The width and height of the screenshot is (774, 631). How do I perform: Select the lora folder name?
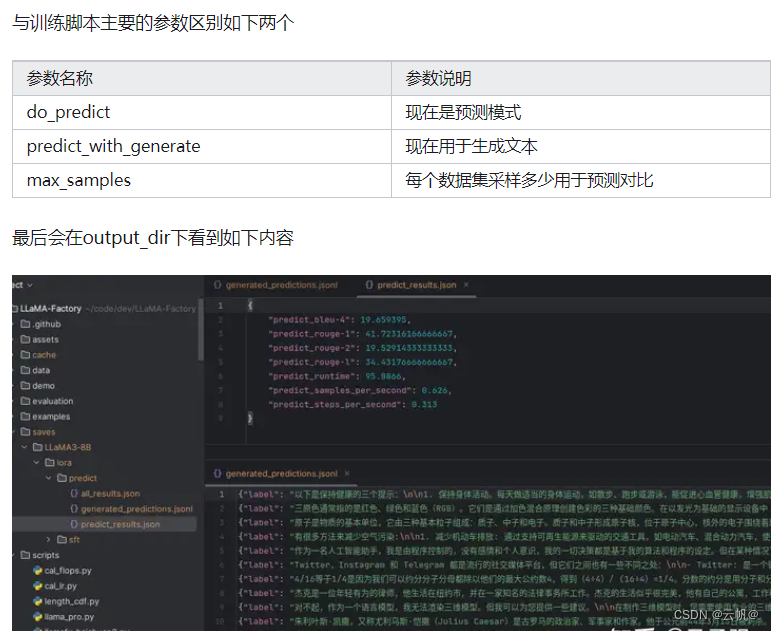(x=64, y=462)
